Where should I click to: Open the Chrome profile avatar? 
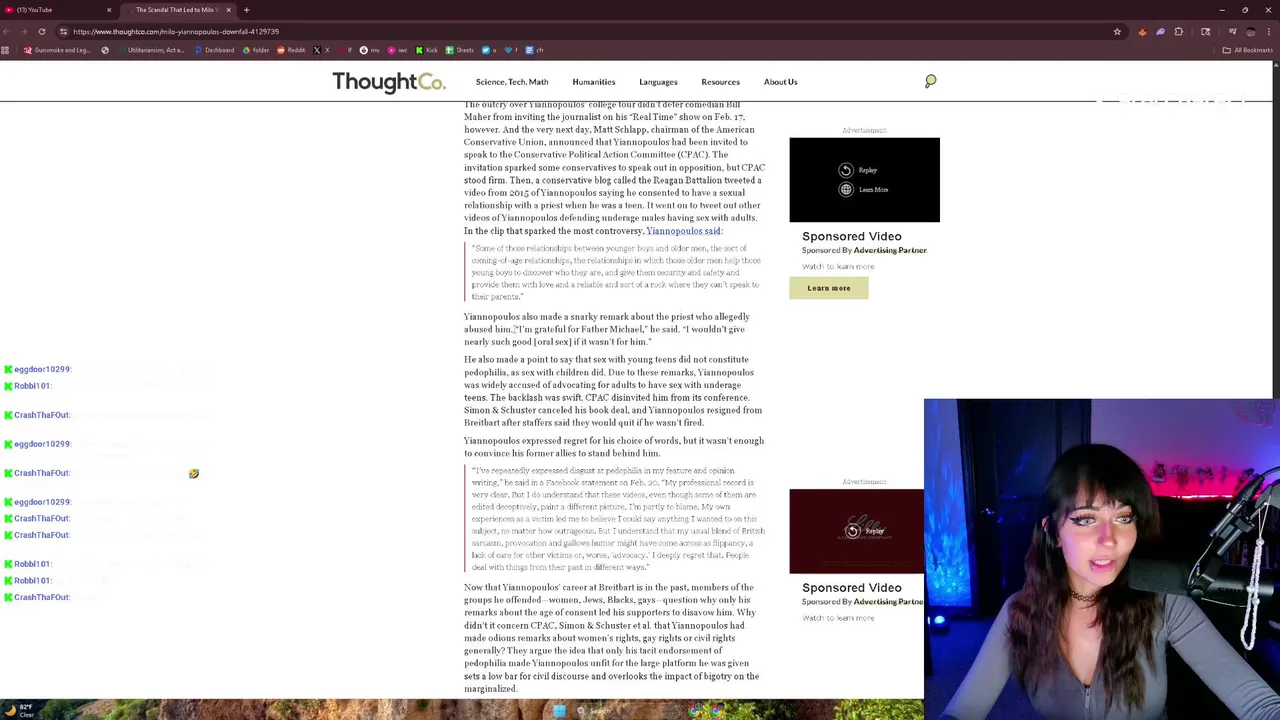(x=1250, y=32)
